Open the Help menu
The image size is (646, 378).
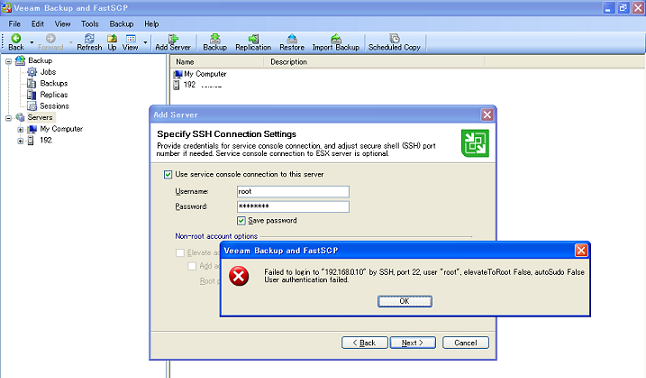pos(152,24)
